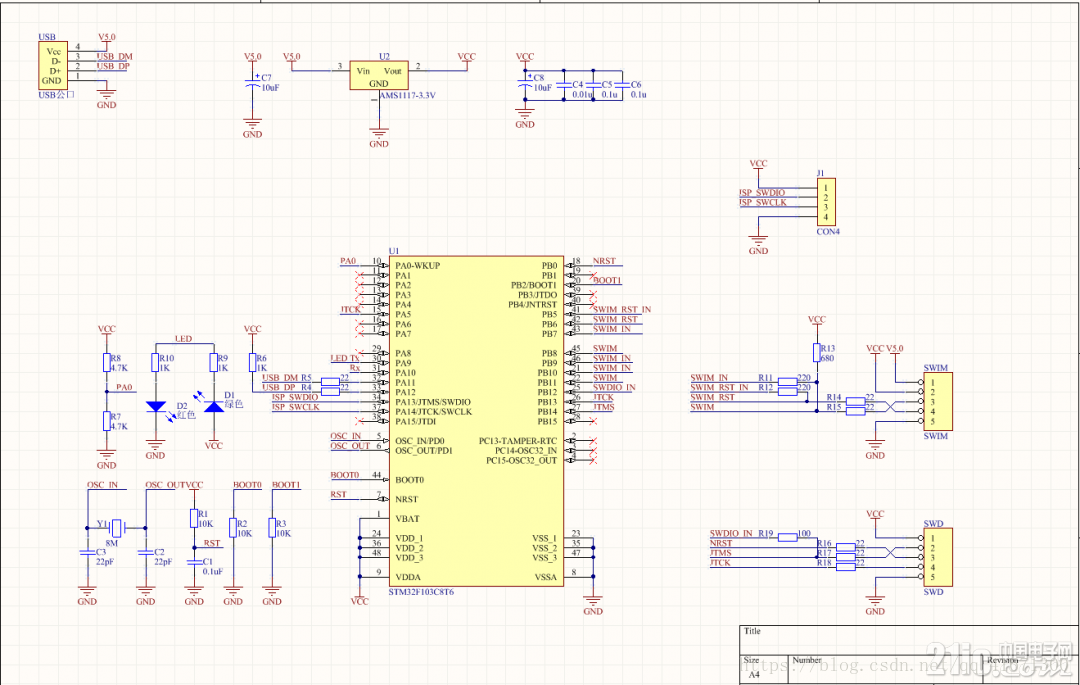Click the STM32F103C8T6 part label
Viewport: 1080px width, 685px height.
point(422,592)
